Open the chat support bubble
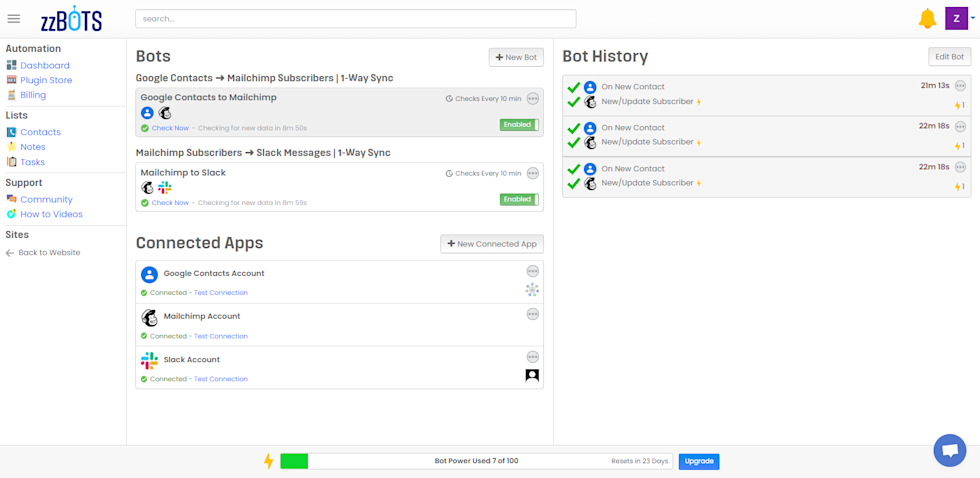Image resolution: width=980 pixels, height=478 pixels. [x=948, y=450]
